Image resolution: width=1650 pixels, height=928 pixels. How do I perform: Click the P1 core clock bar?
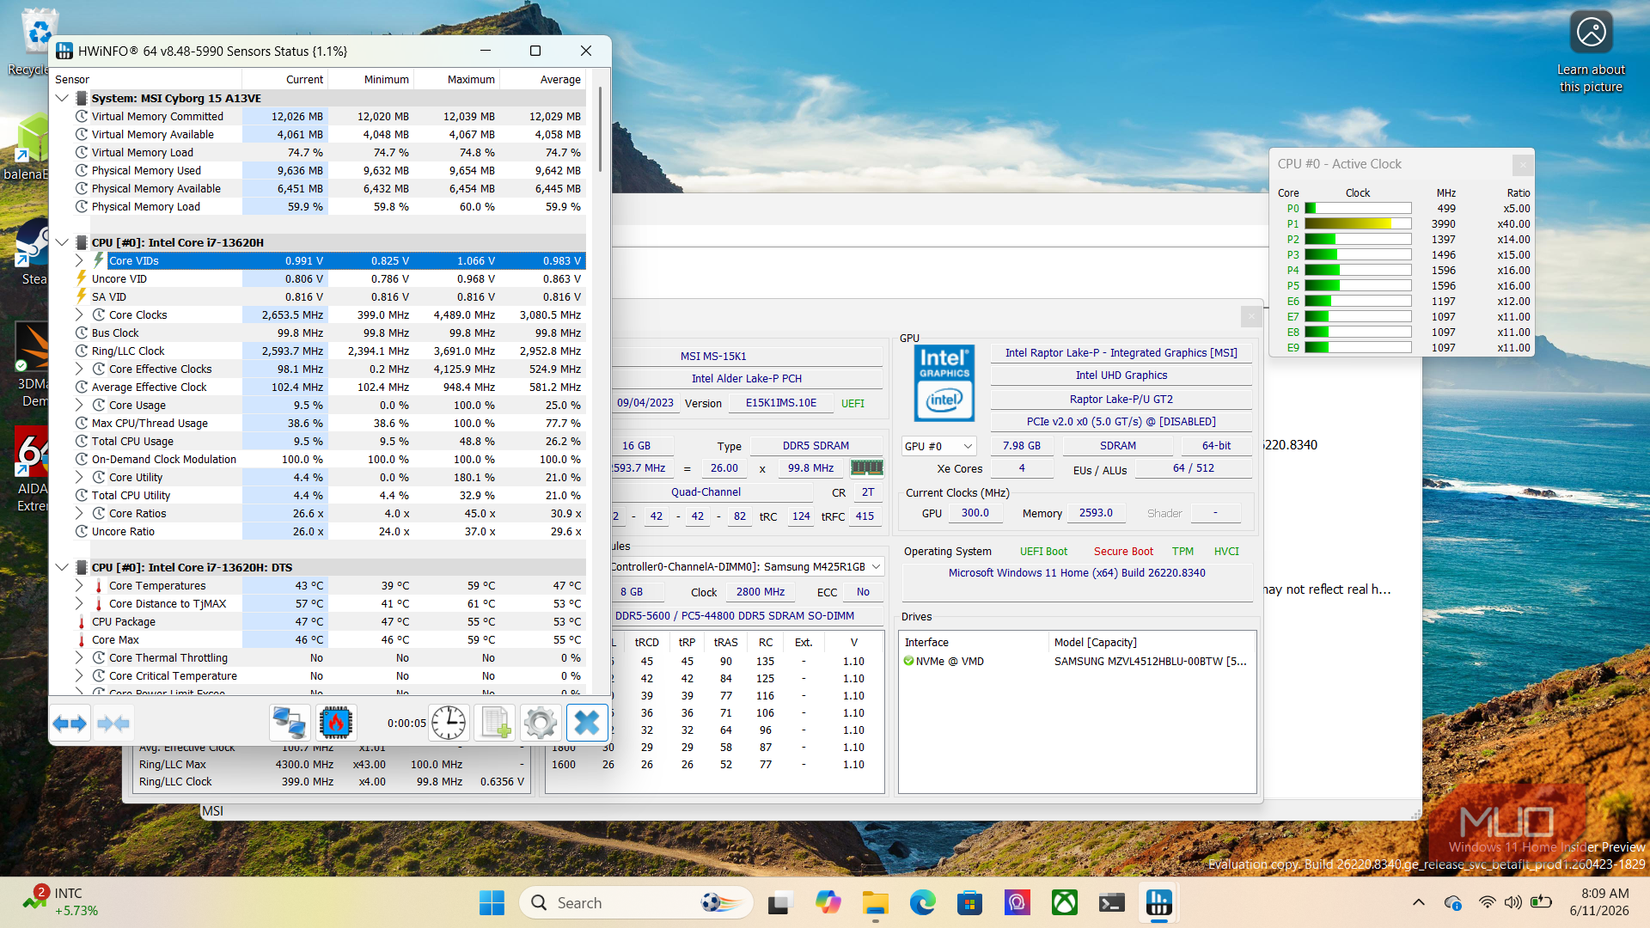point(1357,224)
